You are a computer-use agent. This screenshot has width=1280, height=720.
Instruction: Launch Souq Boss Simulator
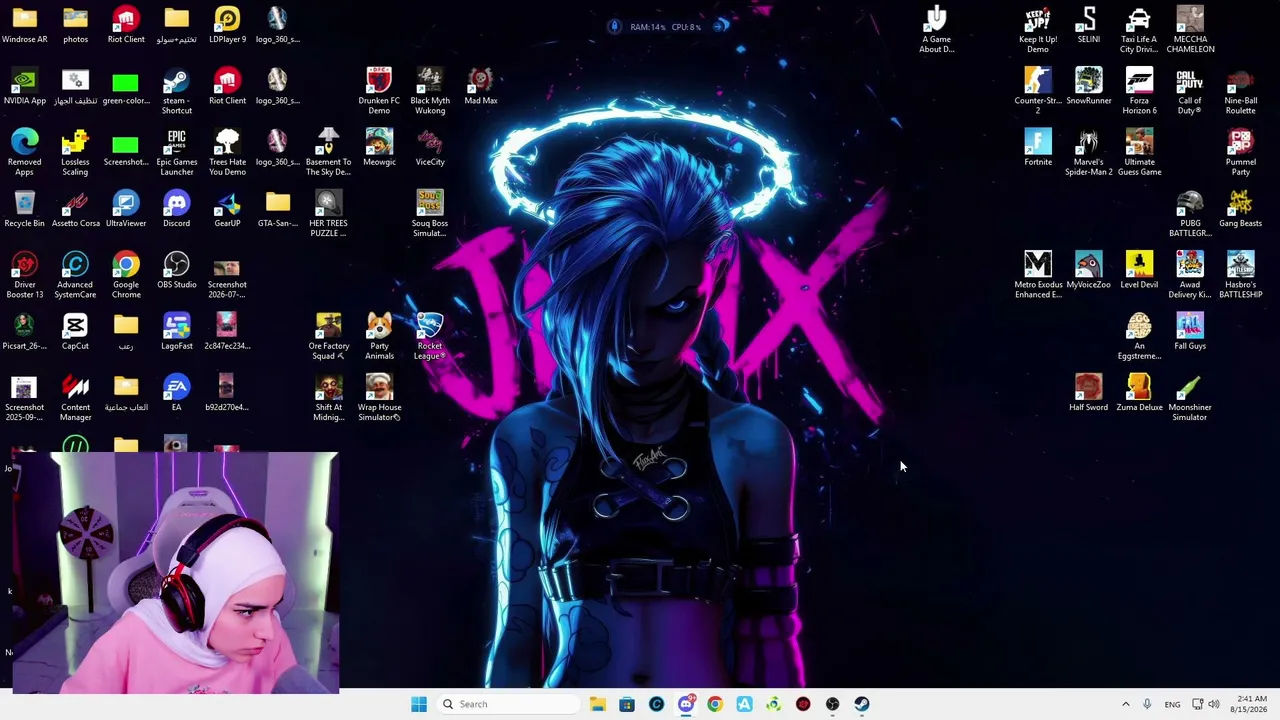(430, 214)
